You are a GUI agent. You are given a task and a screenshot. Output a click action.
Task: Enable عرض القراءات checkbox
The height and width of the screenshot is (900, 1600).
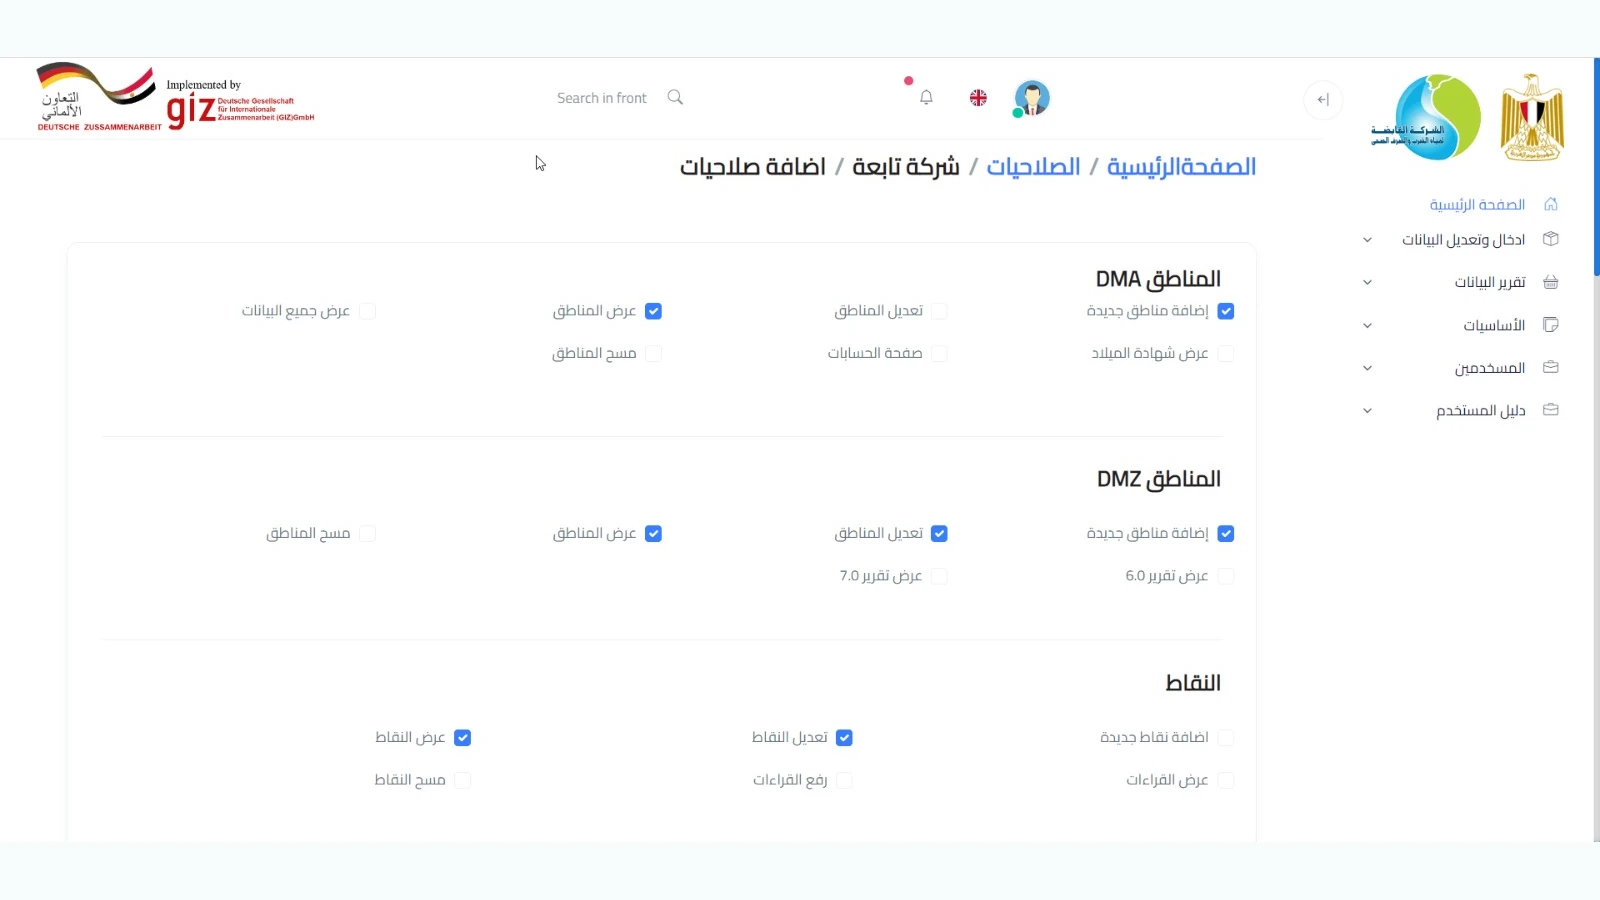[1226, 780]
